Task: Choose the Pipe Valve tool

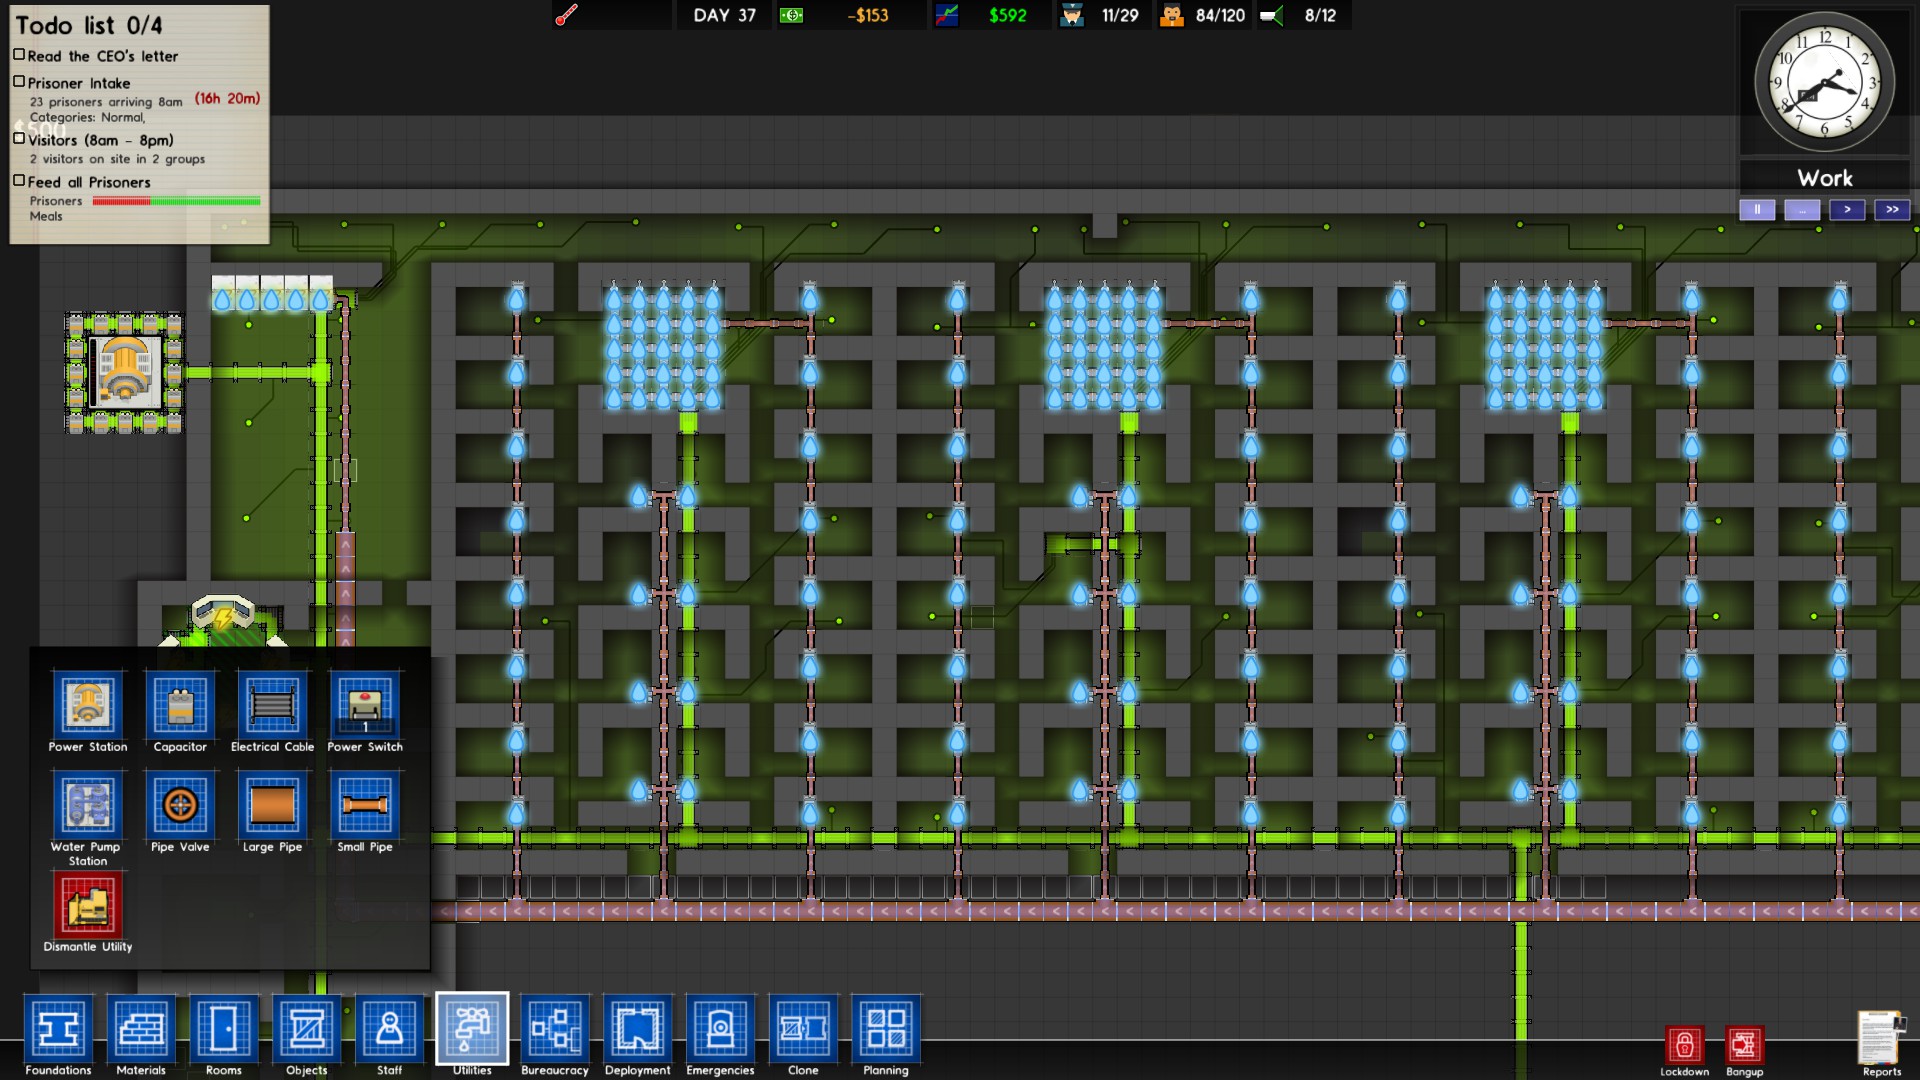Action: [x=180, y=805]
